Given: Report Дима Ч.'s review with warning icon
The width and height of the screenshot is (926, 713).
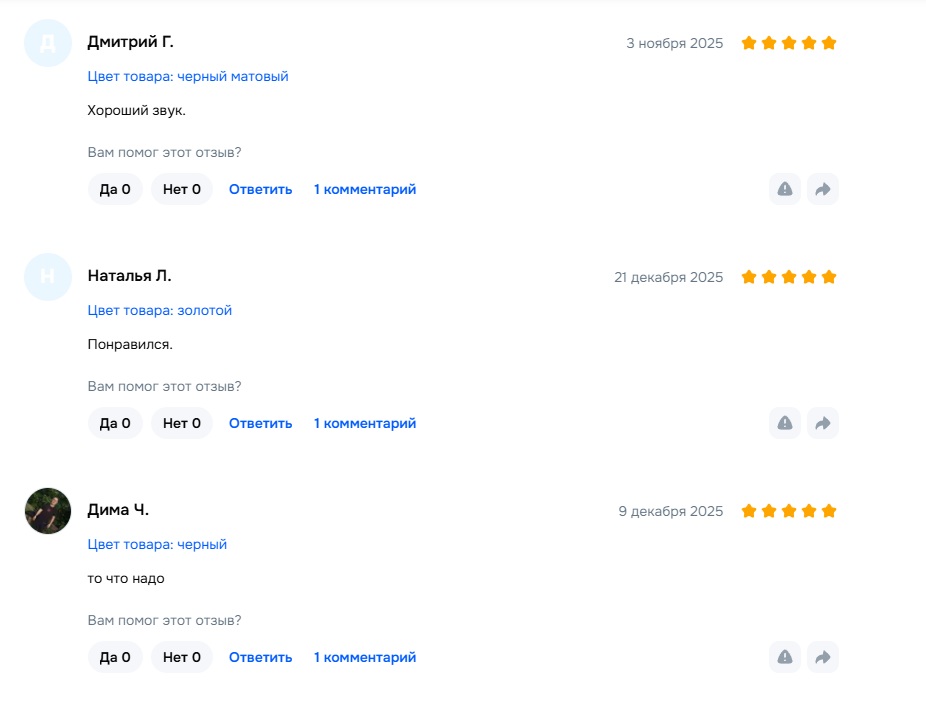Looking at the screenshot, I should tap(785, 657).
